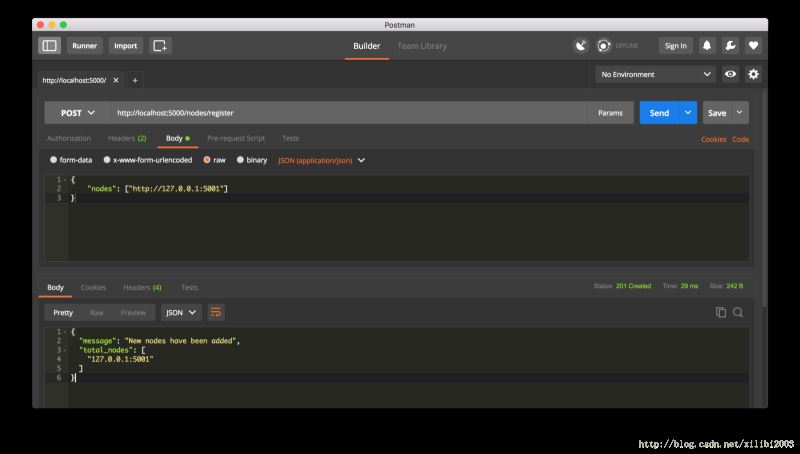
Task: Click the Import button
Action: pos(126,45)
